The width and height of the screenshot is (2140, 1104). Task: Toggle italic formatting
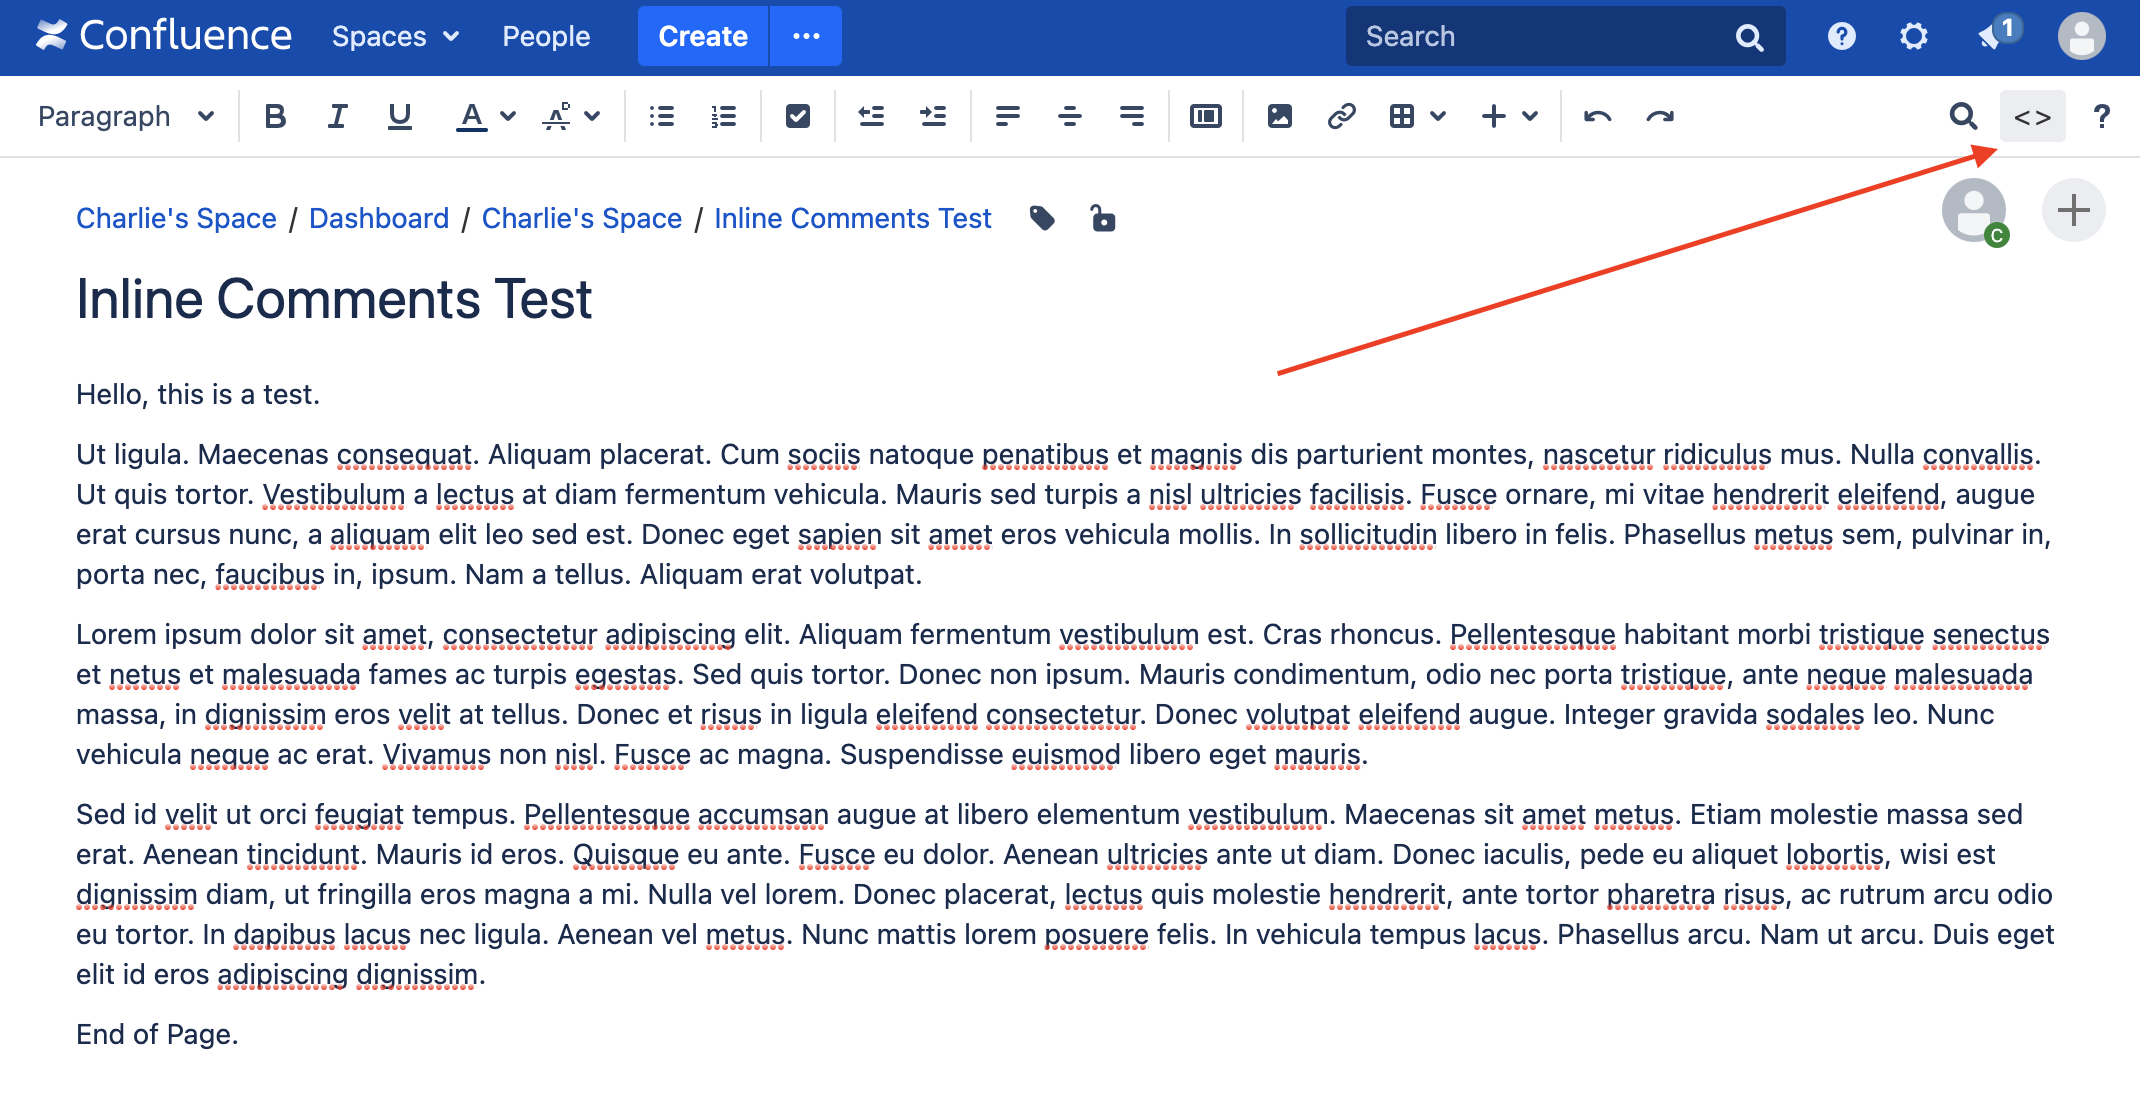pos(337,117)
